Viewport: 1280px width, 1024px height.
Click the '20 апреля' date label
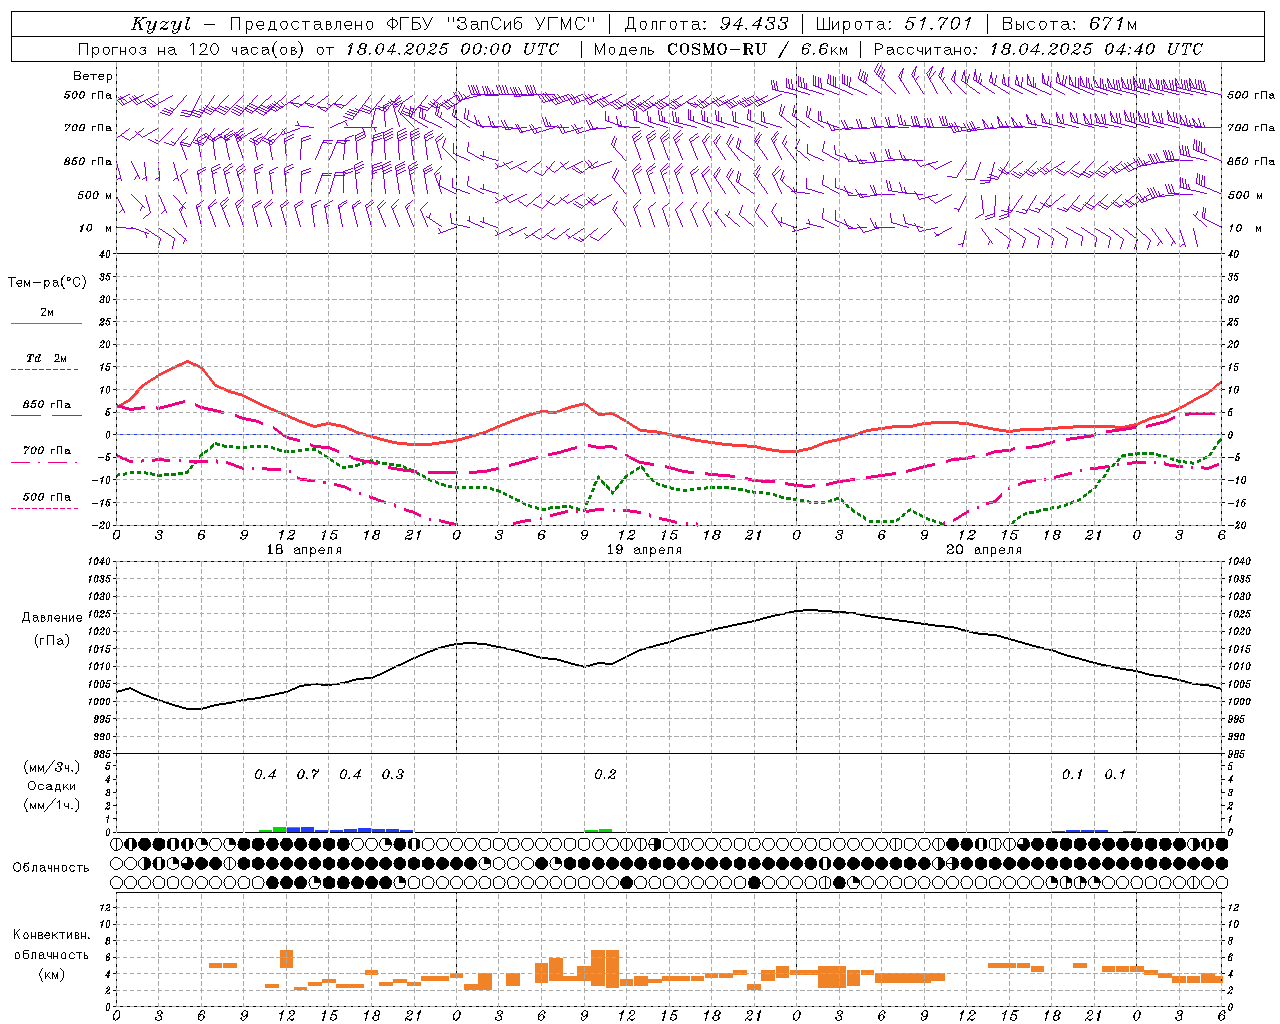tap(984, 550)
